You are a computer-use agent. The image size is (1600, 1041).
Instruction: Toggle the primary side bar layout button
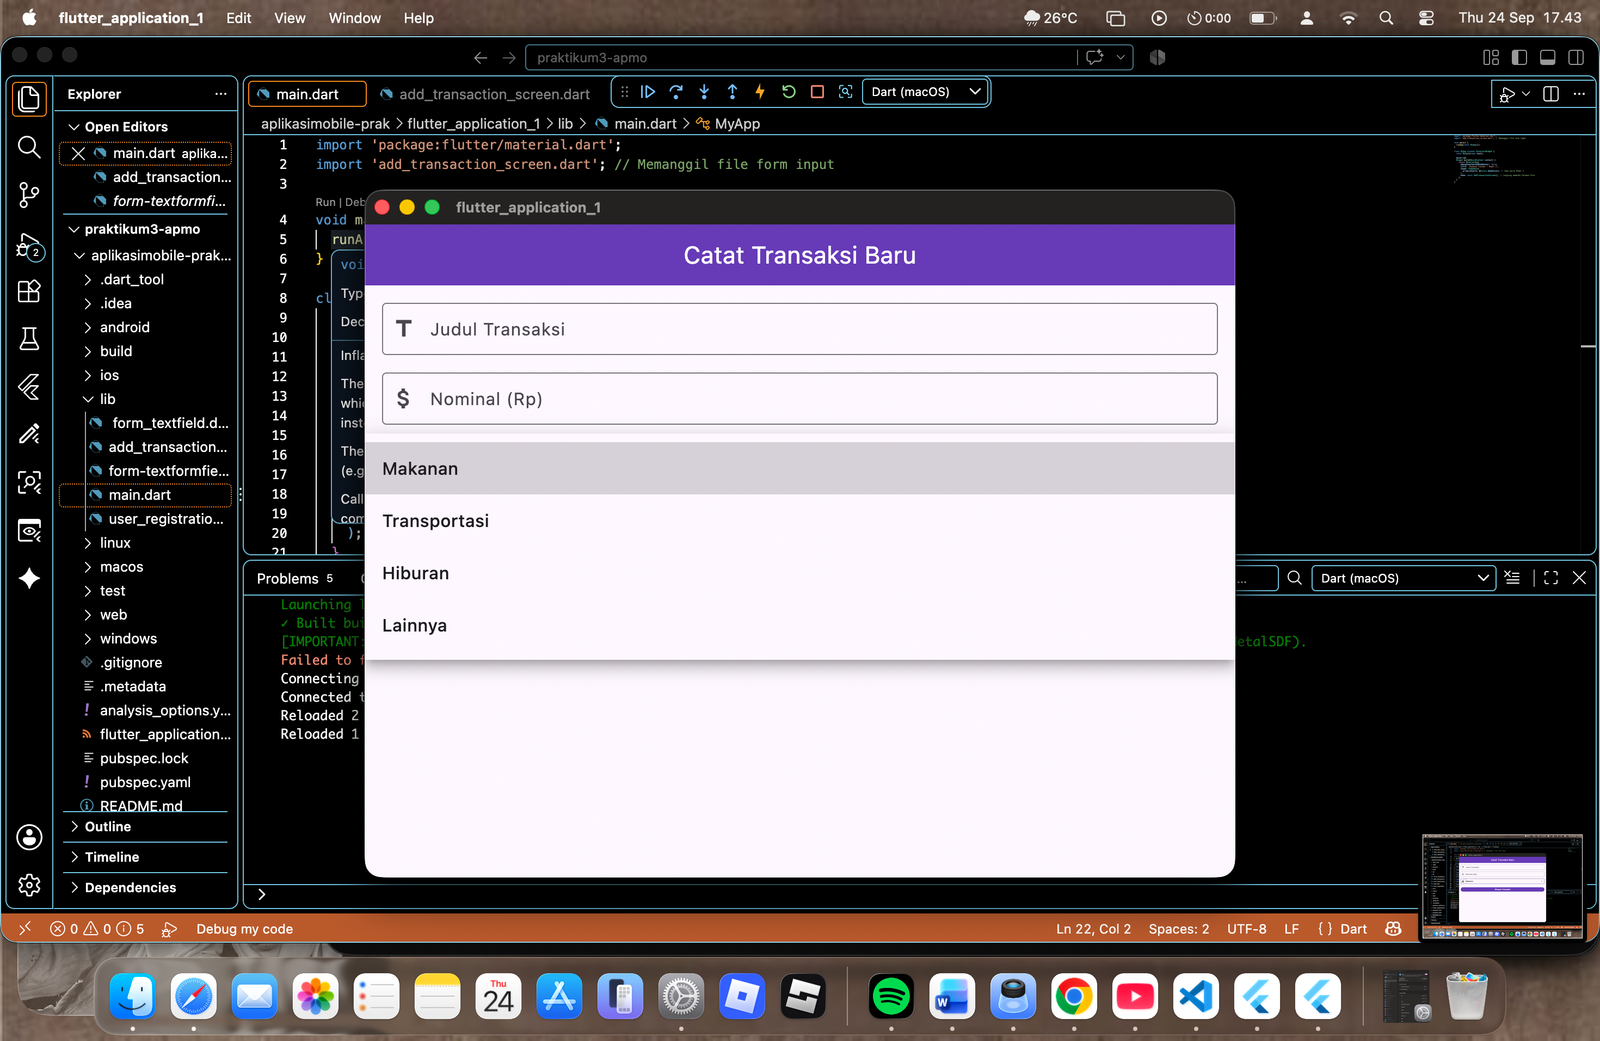tap(1519, 58)
